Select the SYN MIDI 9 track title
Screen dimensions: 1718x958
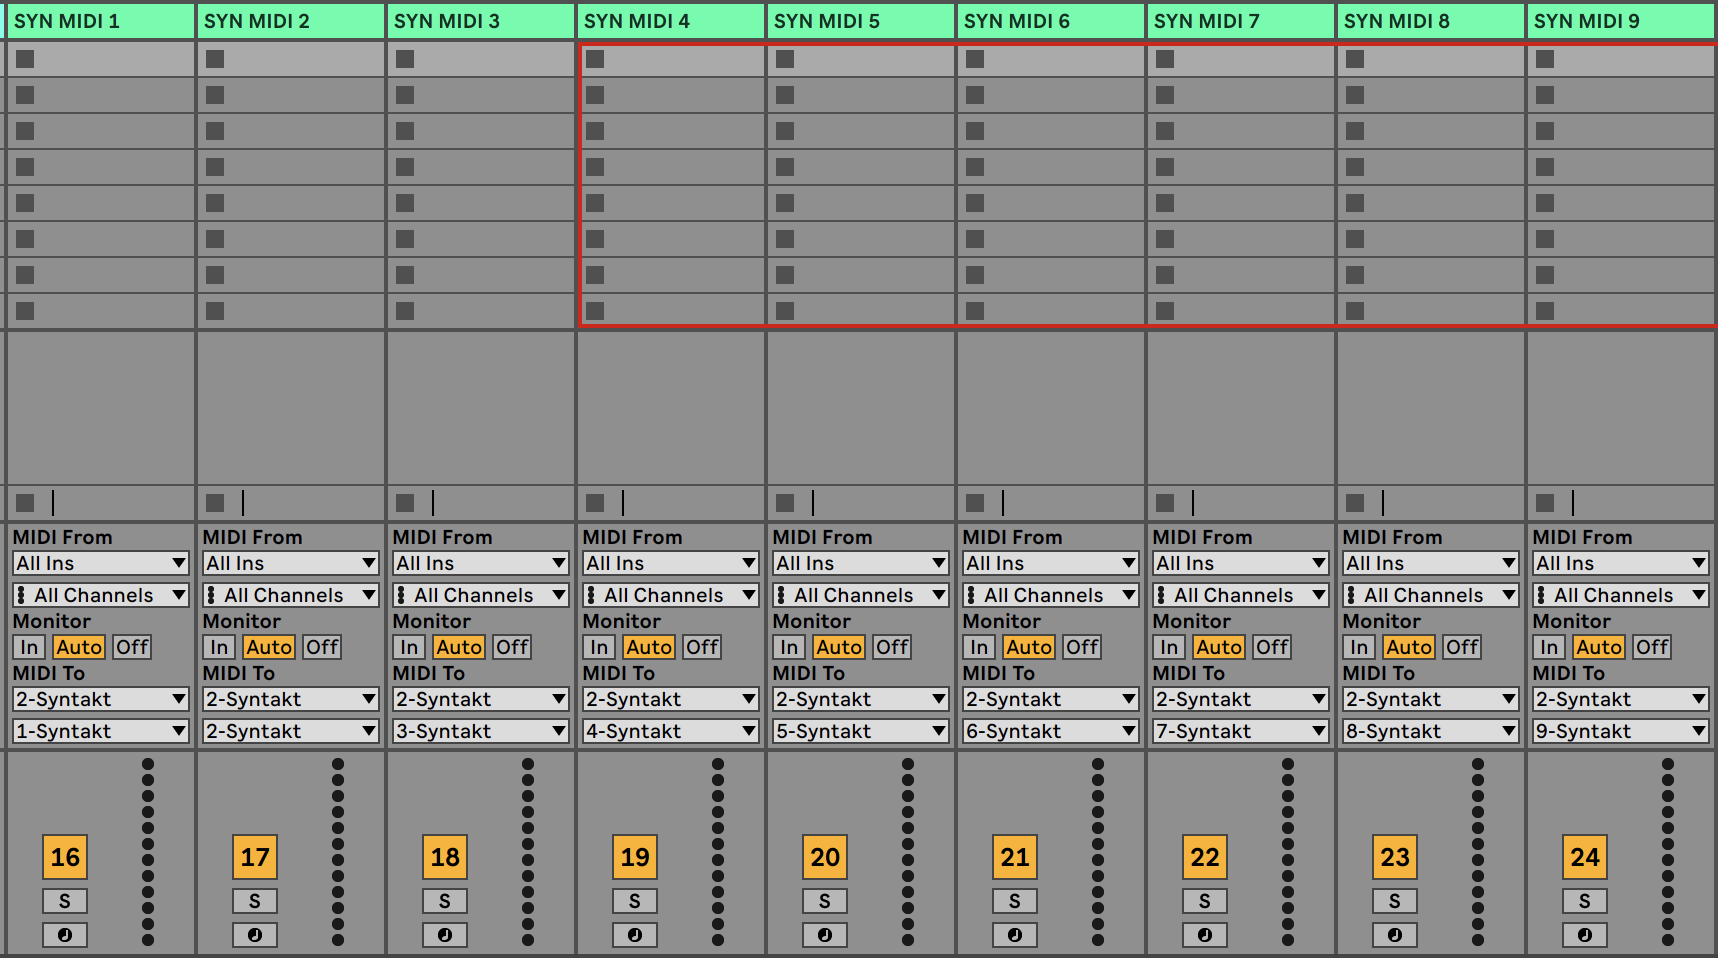click(1620, 21)
